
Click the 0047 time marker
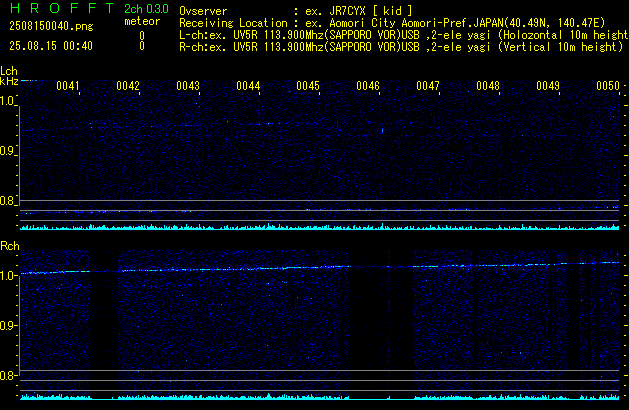coord(428,86)
